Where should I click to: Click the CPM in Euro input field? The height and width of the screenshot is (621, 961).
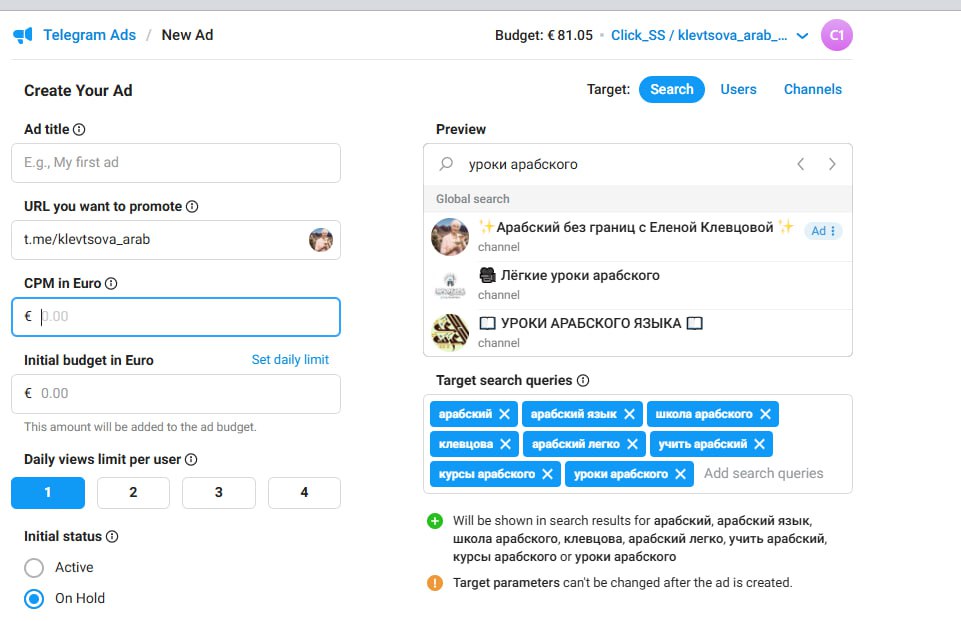click(176, 317)
